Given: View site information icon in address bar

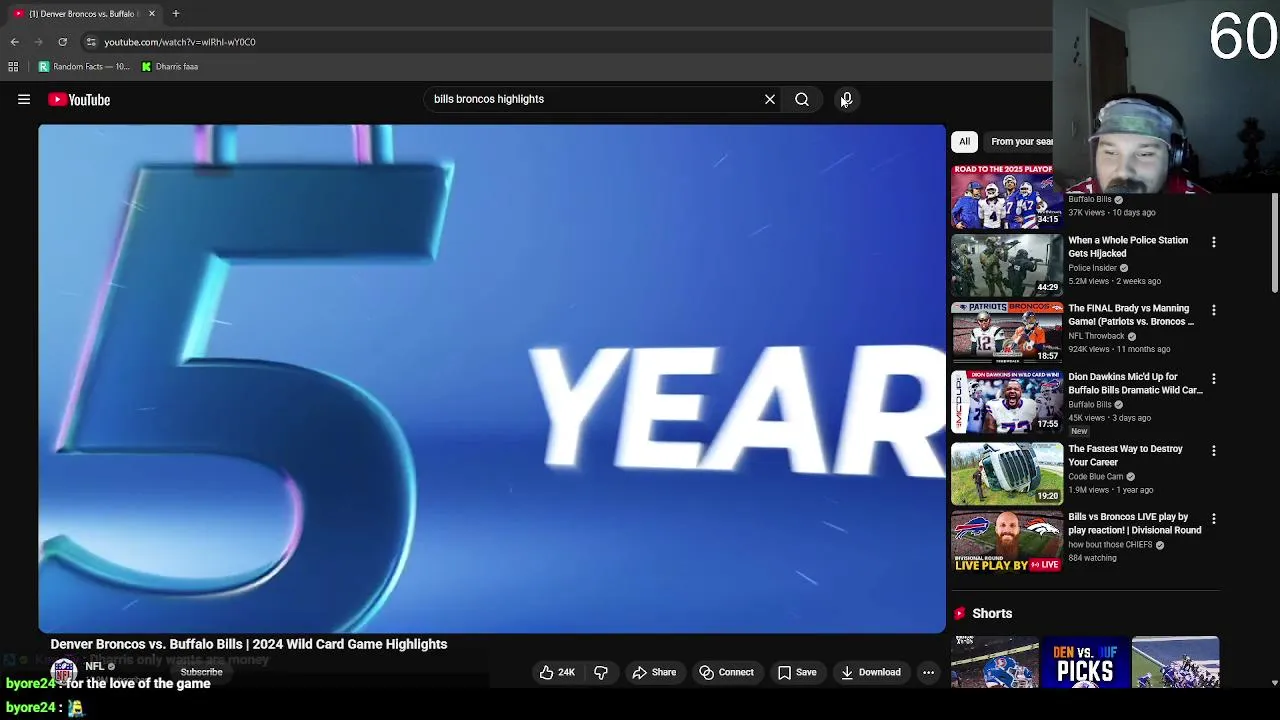Looking at the screenshot, I should pos(91,42).
